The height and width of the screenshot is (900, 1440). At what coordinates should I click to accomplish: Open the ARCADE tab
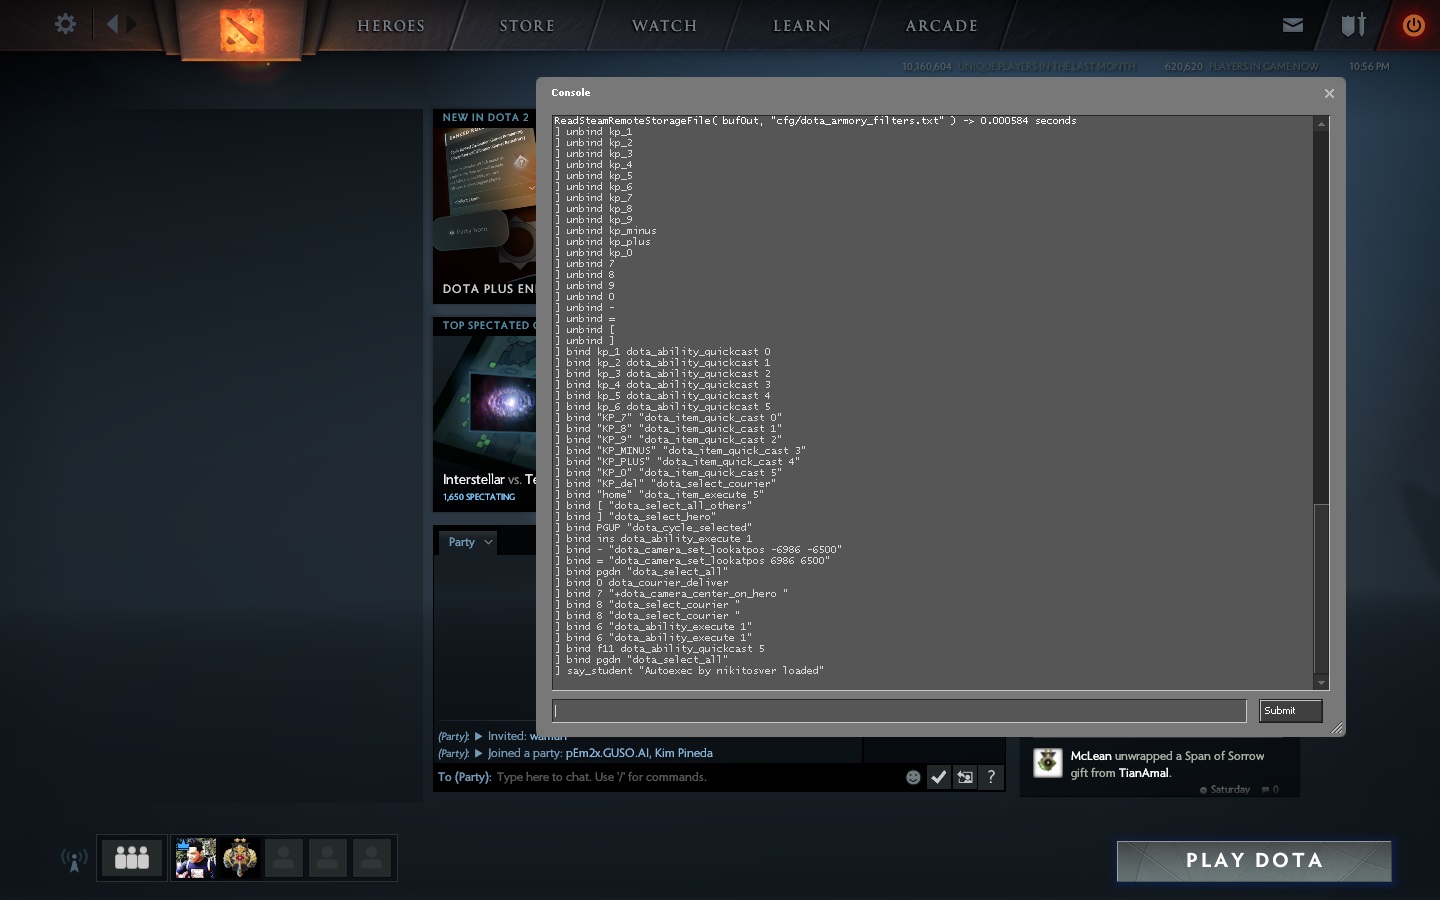pos(941,26)
